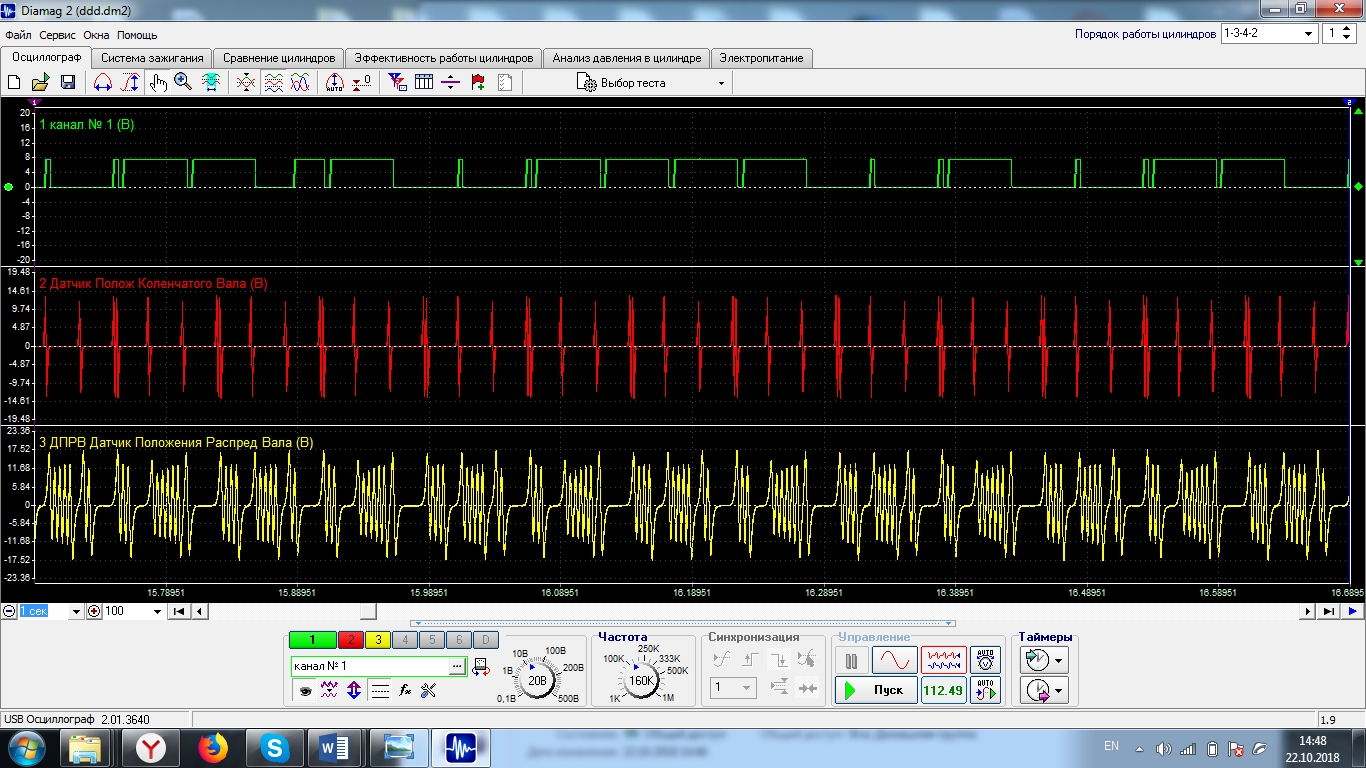
Task: Click the cyan stacked-waveform toolbar icon
Action: point(211,83)
